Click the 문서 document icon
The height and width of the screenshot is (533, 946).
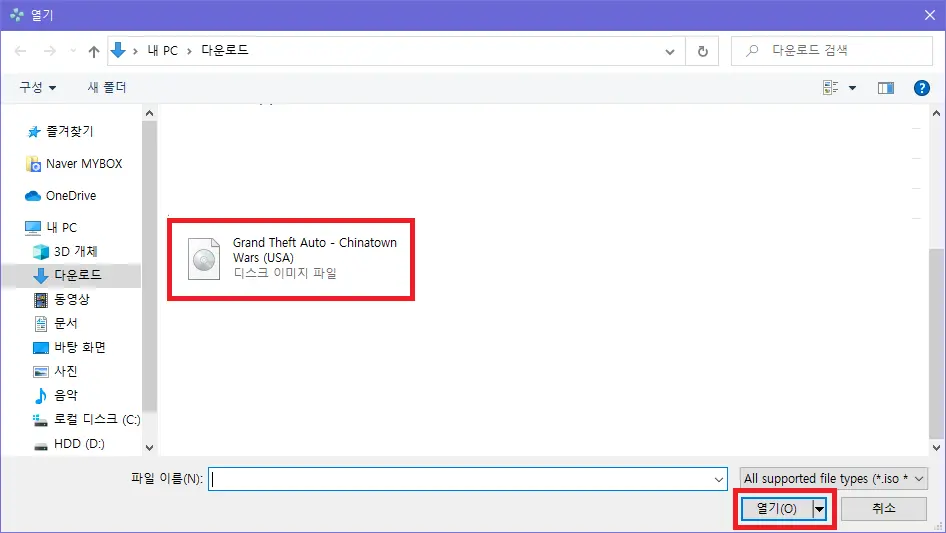40,324
